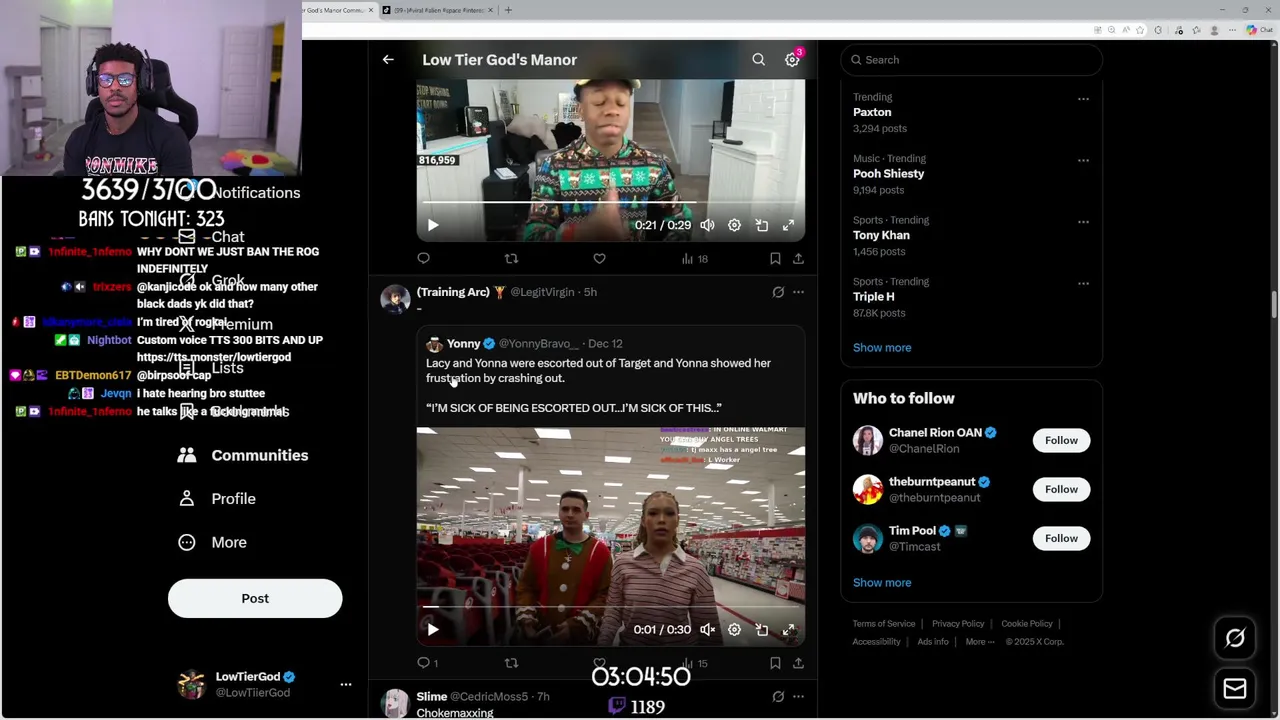Open community search magnifier icon
This screenshot has width=1280, height=720.
(759, 60)
